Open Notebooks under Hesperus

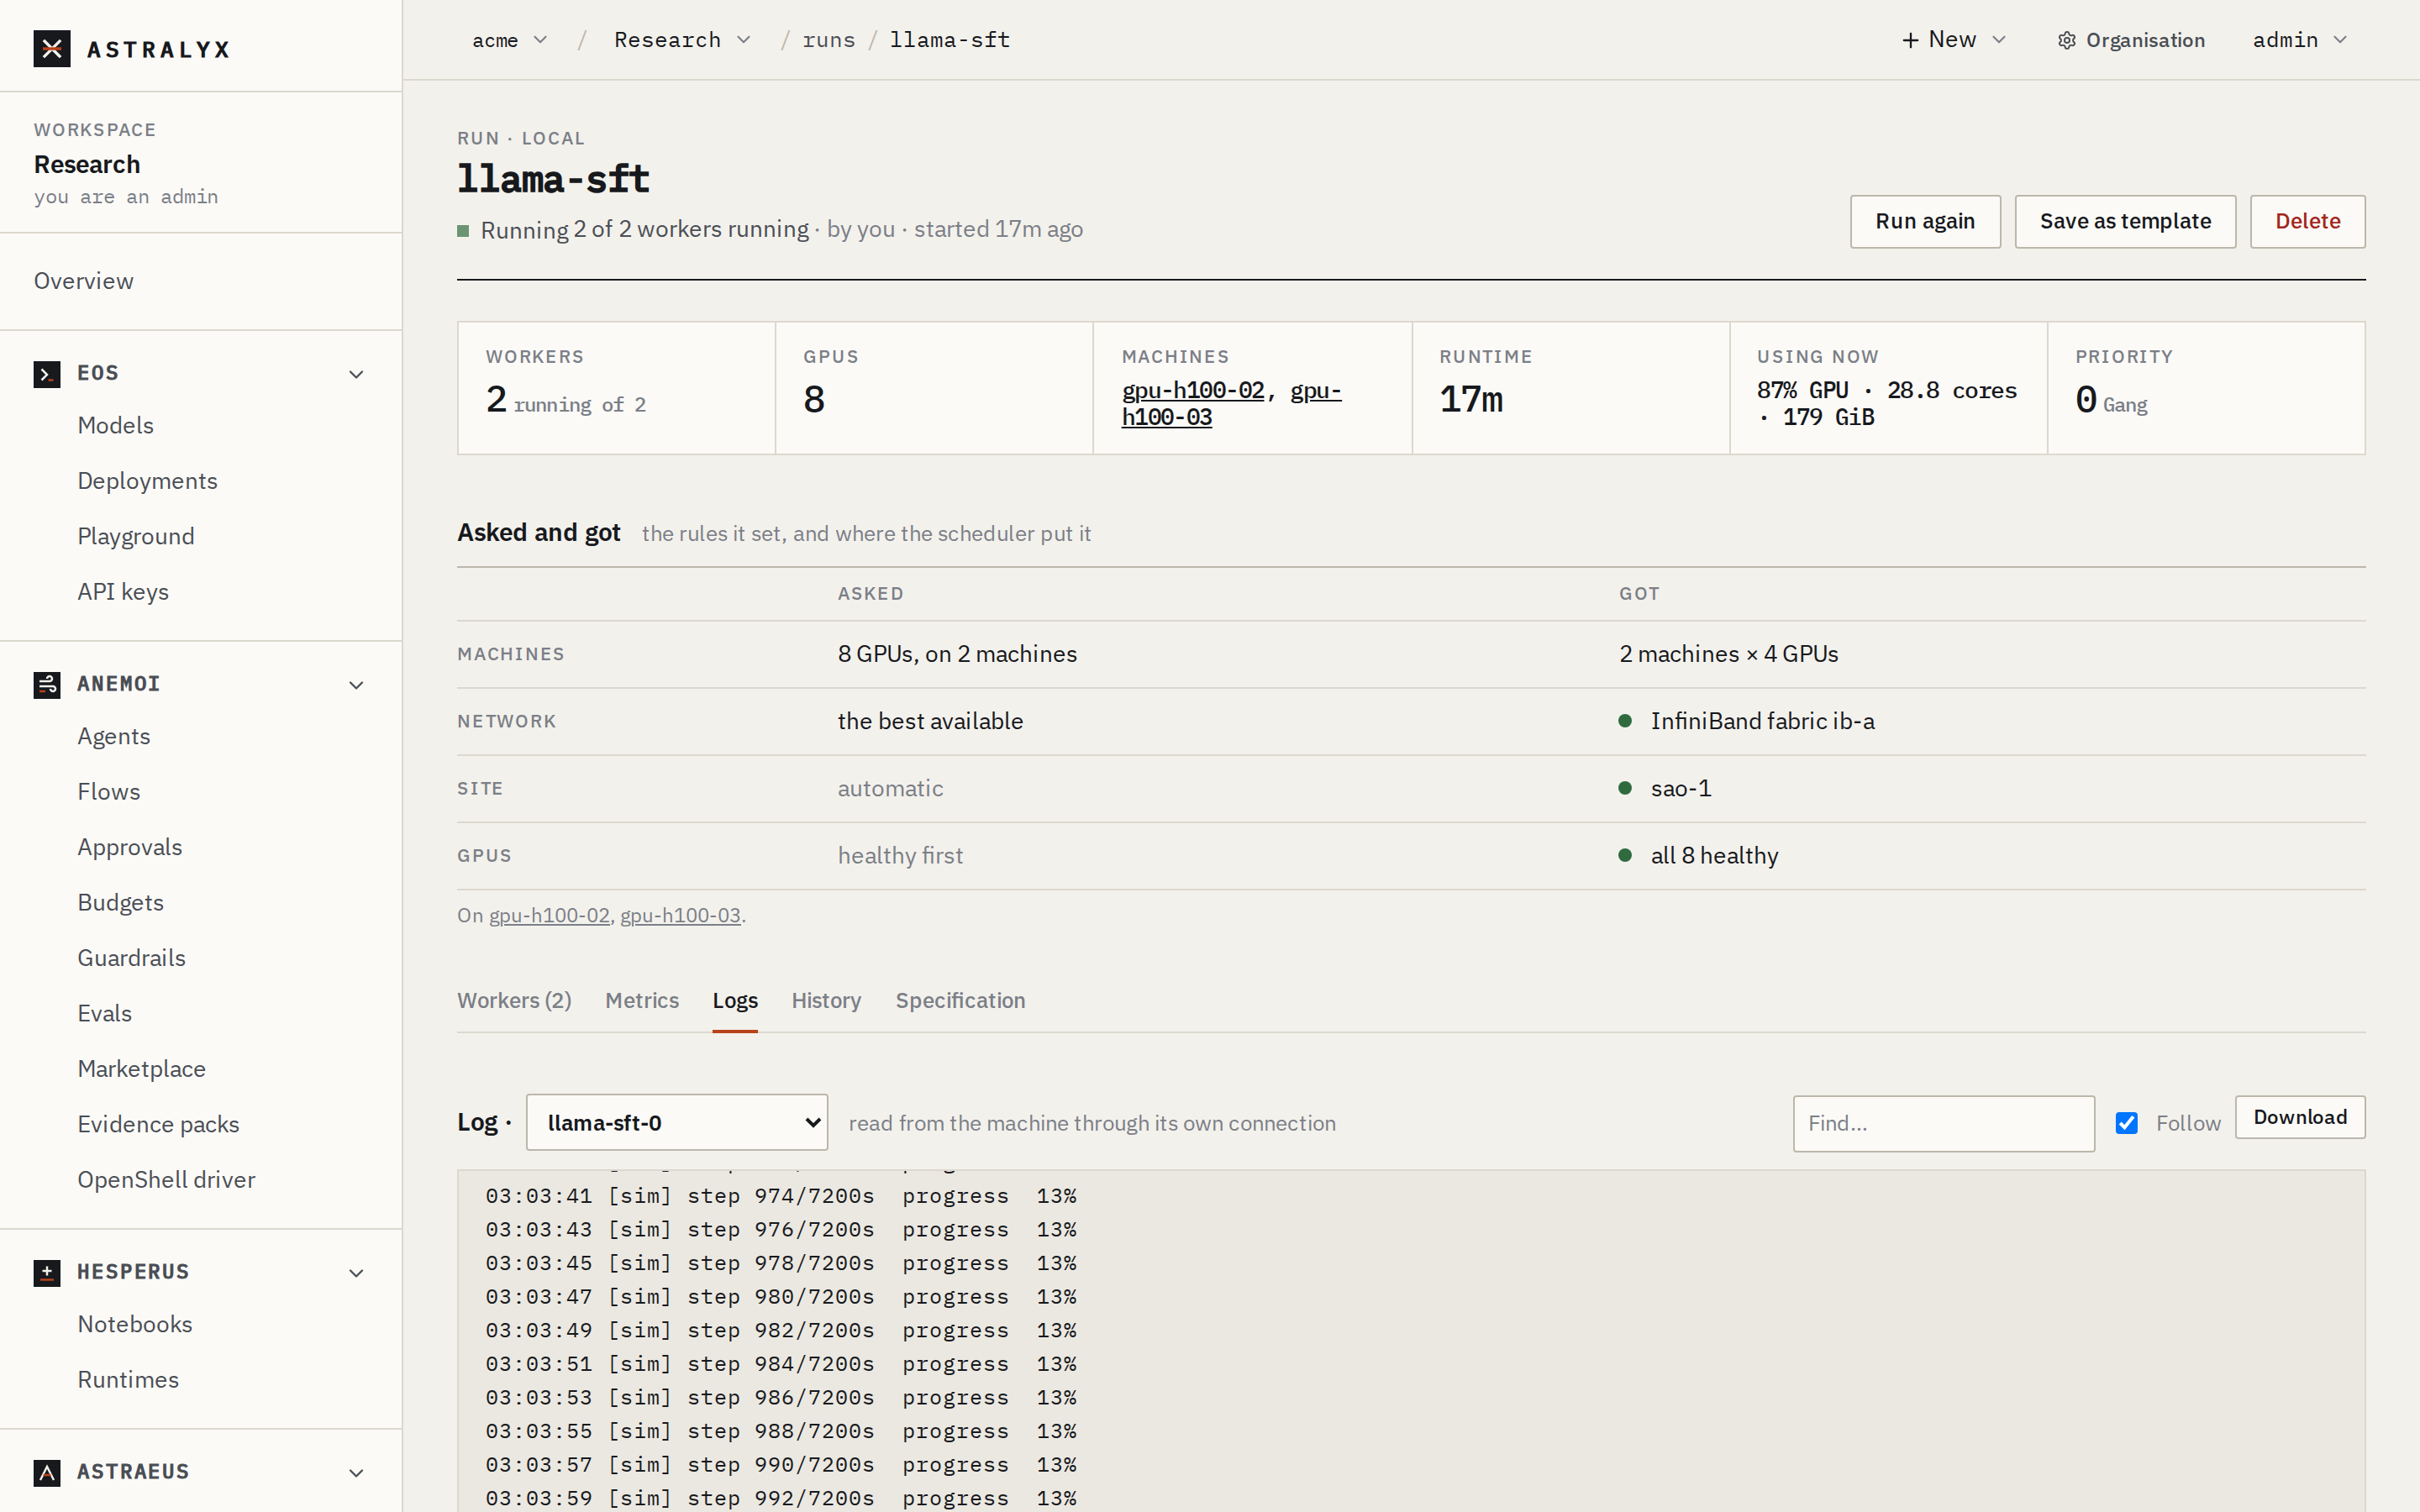click(135, 1324)
